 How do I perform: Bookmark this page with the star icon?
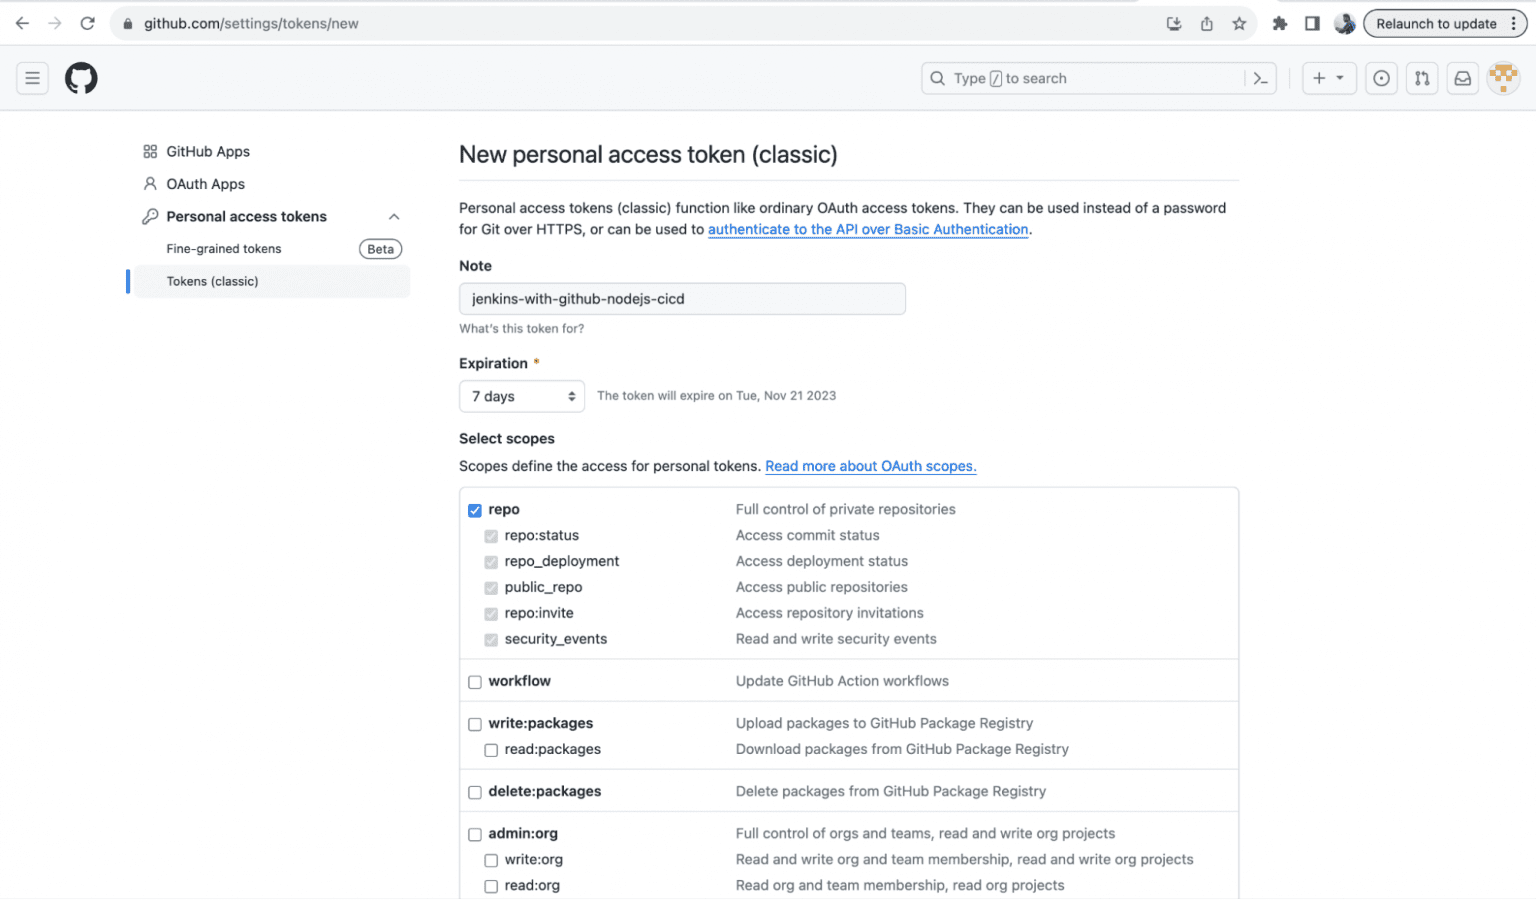click(x=1239, y=24)
